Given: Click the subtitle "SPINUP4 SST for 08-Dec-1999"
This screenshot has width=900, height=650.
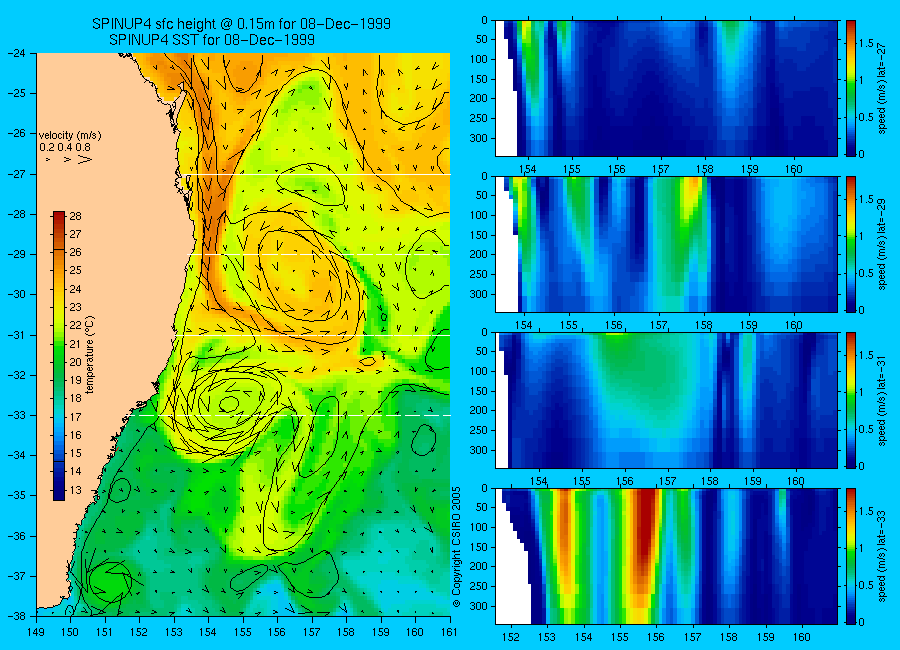Looking at the screenshot, I should (x=212, y=40).
